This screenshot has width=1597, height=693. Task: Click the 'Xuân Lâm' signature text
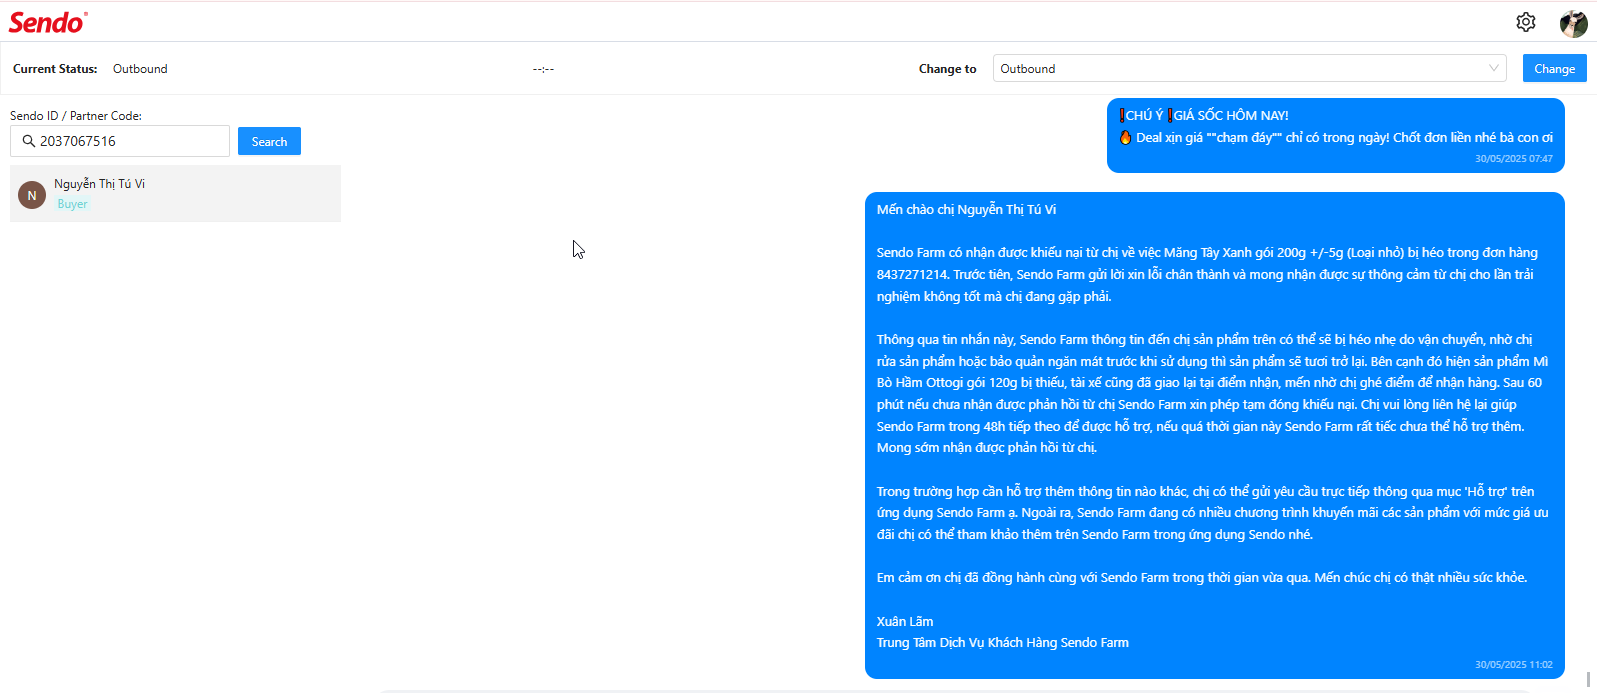[905, 621]
